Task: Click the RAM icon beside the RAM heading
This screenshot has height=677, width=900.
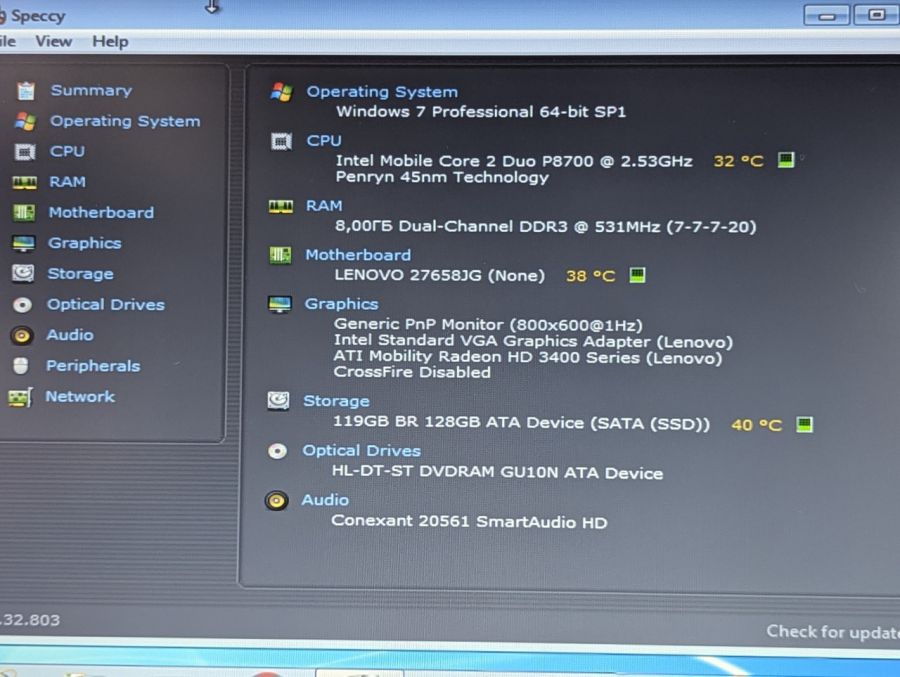Action: (281, 206)
